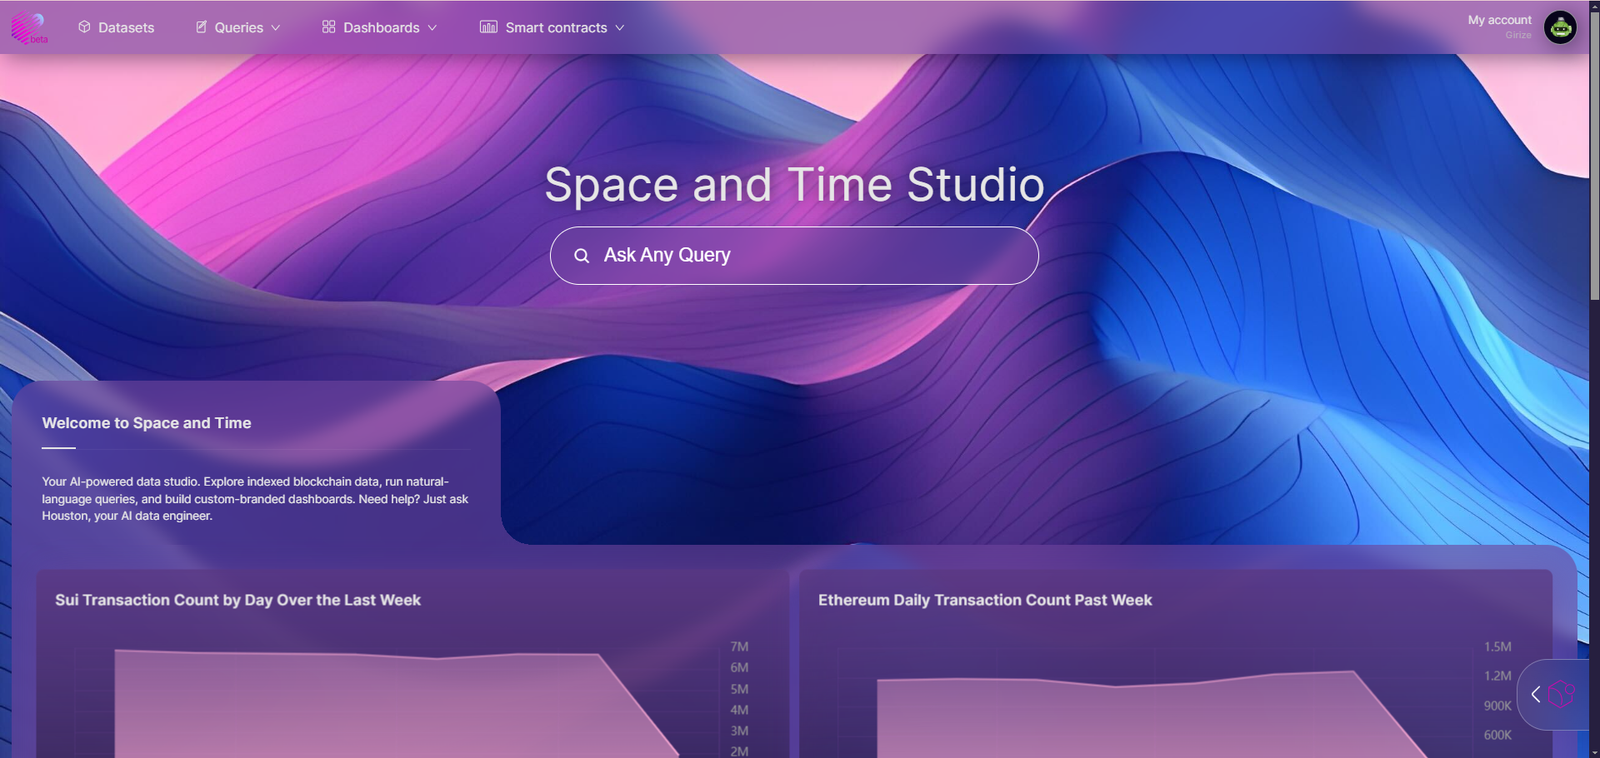Viewport: 1600px width, 758px height.
Task: Click the Sui Transaction Count chart title
Action: (238, 600)
